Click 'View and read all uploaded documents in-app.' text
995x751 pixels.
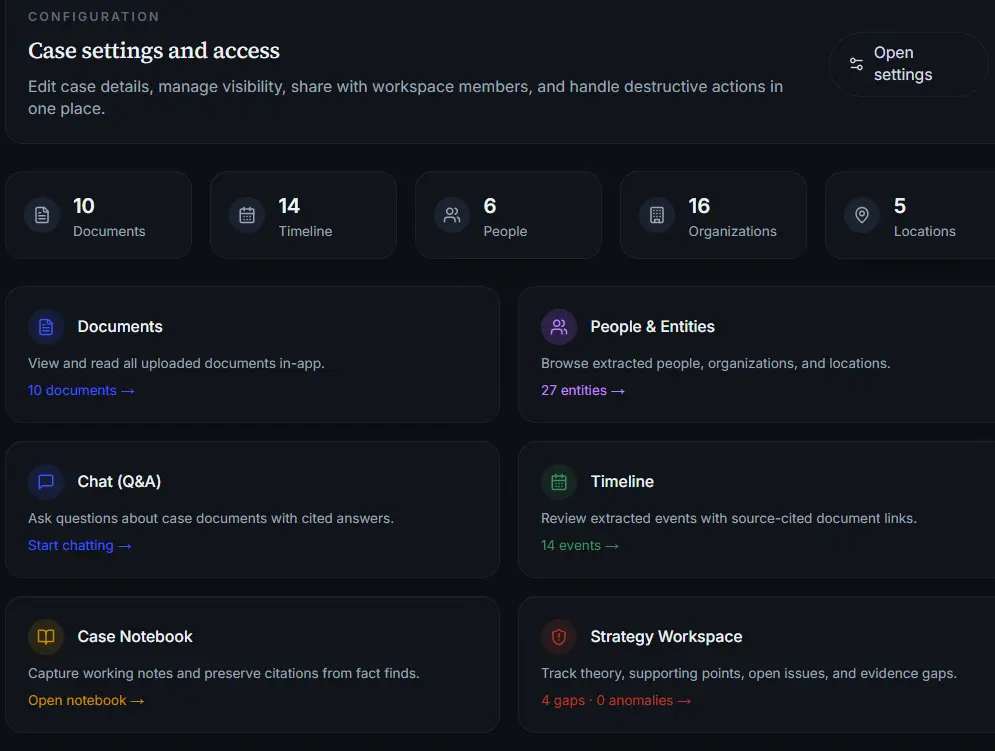click(x=176, y=363)
